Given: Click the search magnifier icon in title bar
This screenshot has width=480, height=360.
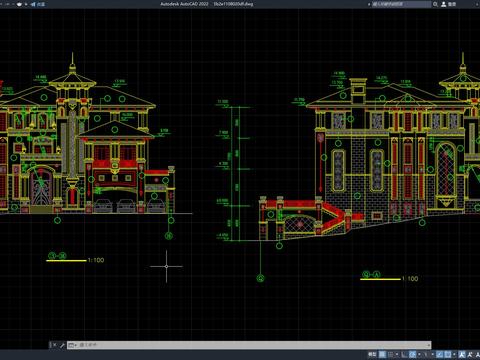Looking at the screenshot, I should coord(435,4).
